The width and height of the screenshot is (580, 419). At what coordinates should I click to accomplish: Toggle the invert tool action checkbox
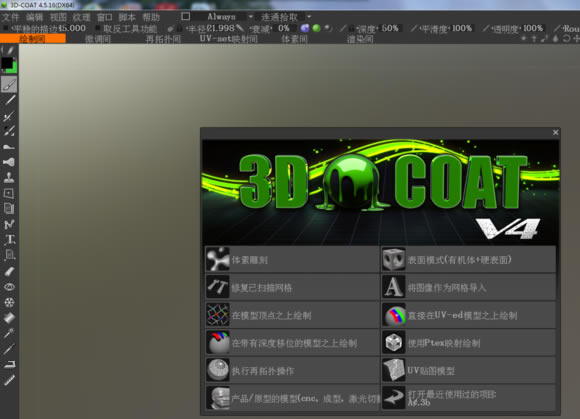tap(98, 28)
